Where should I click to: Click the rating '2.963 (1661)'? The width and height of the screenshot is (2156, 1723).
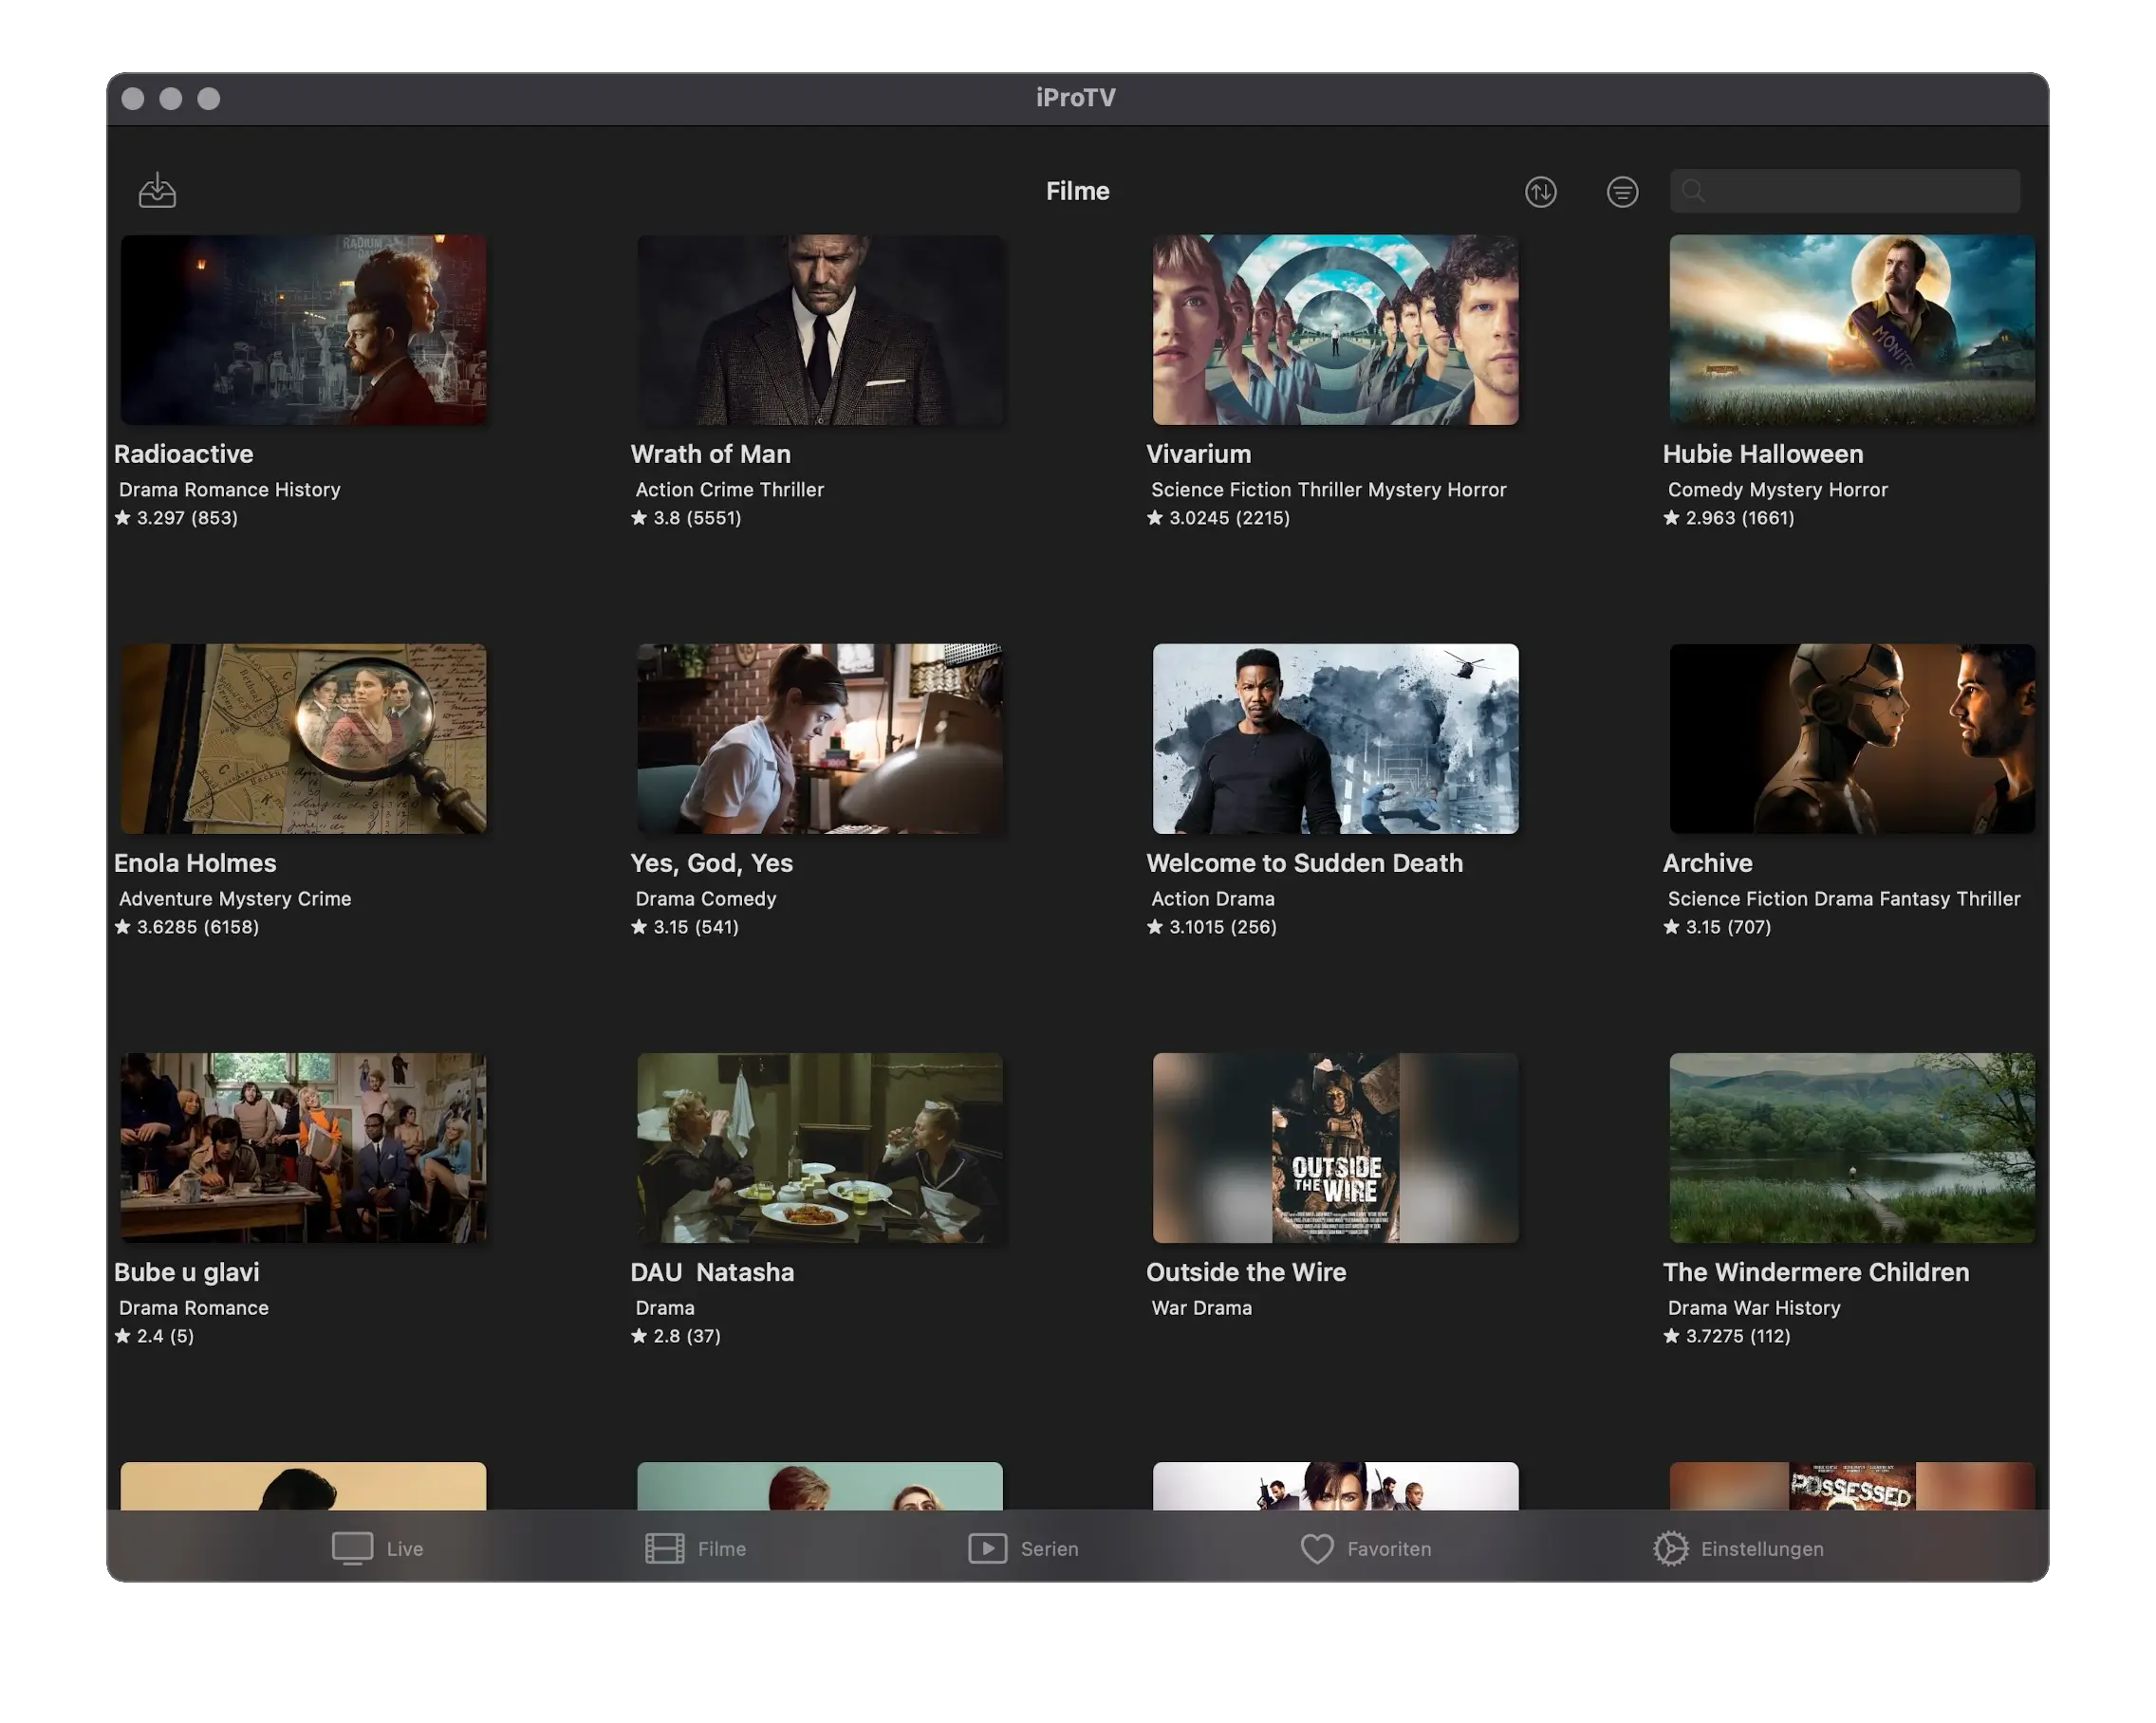click(x=1729, y=518)
